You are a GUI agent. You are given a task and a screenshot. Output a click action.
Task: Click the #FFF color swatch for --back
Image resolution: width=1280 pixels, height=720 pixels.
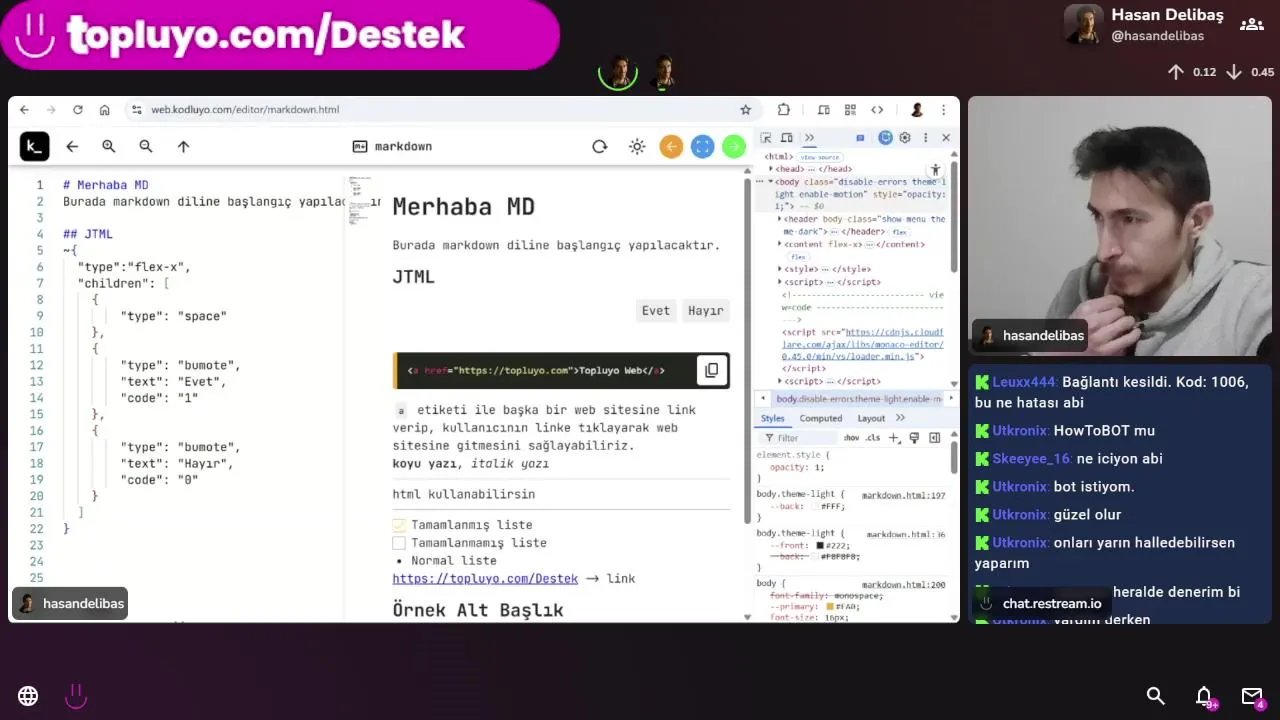tap(816, 507)
